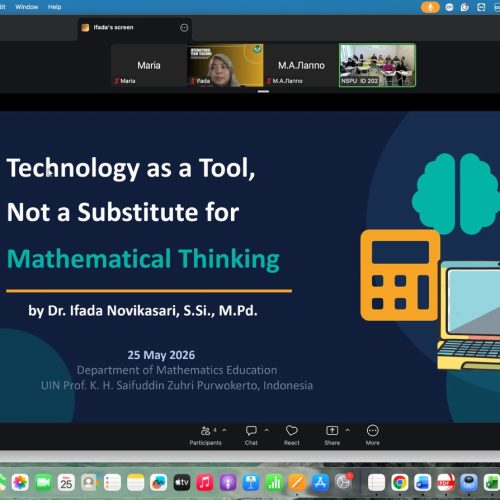Viewport: 500px width, 500px height.
Task: Open Contacts from the dock
Action: 89,482
